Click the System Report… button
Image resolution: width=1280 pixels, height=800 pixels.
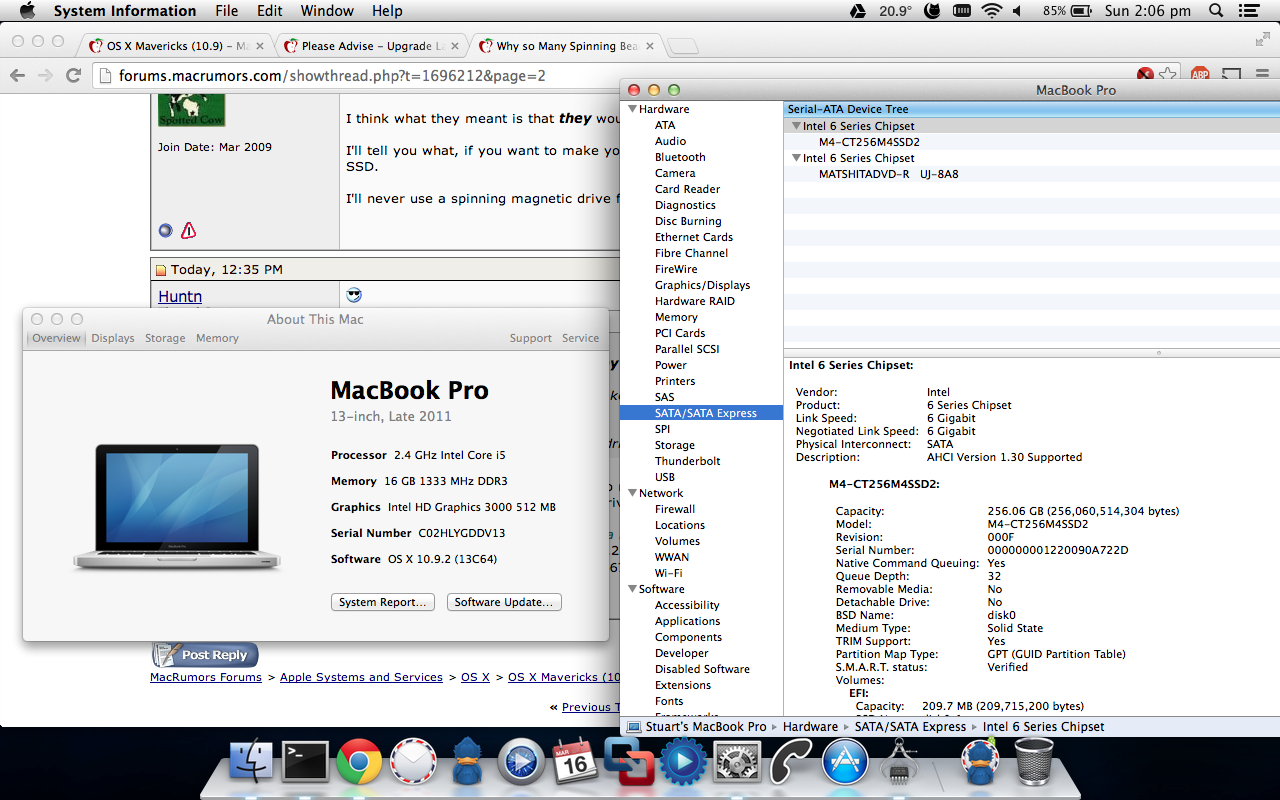383,602
